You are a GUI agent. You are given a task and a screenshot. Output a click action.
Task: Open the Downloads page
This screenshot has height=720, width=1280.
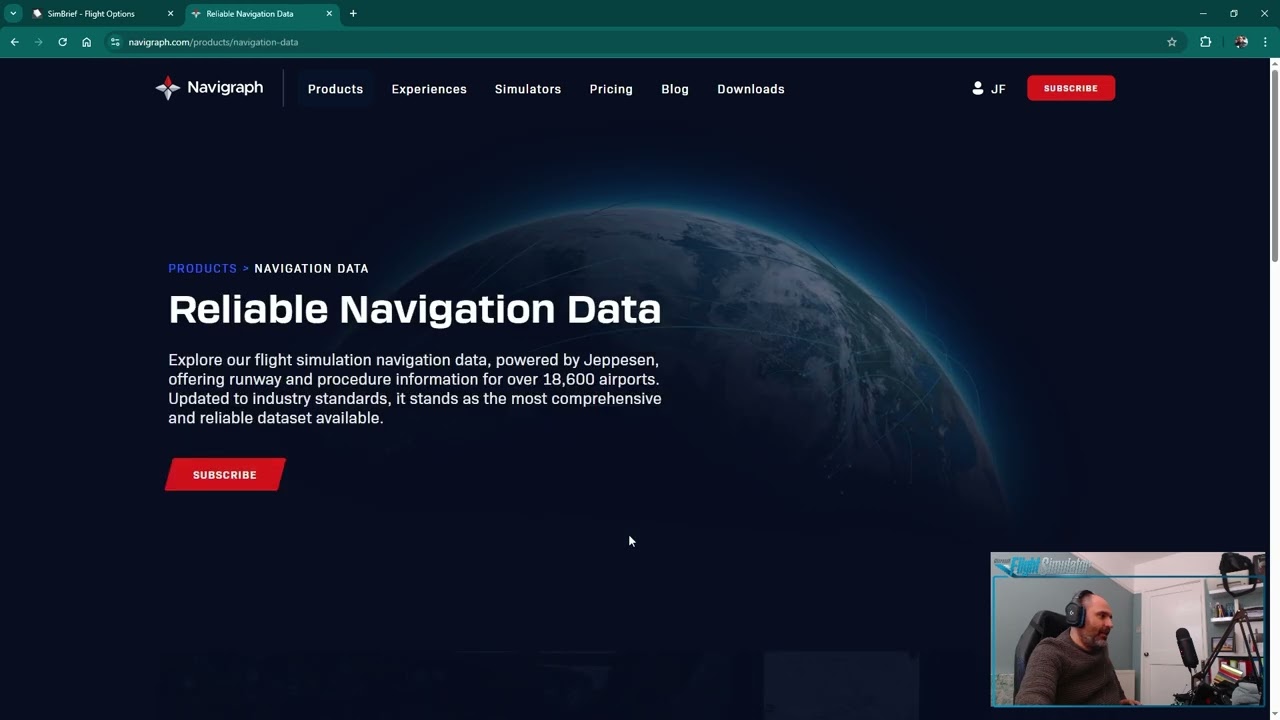(751, 89)
